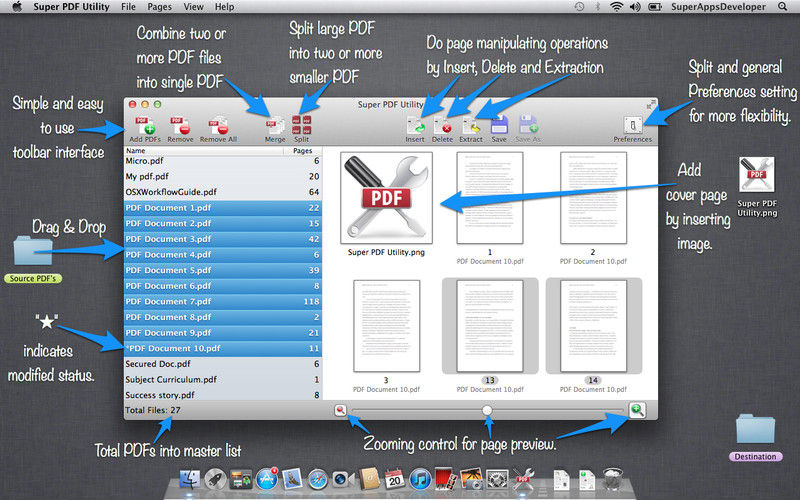Select the Subject Curriculum.pdf row
Image resolution: width=800 pixels, height=500 pixels.
pos(223,380)
